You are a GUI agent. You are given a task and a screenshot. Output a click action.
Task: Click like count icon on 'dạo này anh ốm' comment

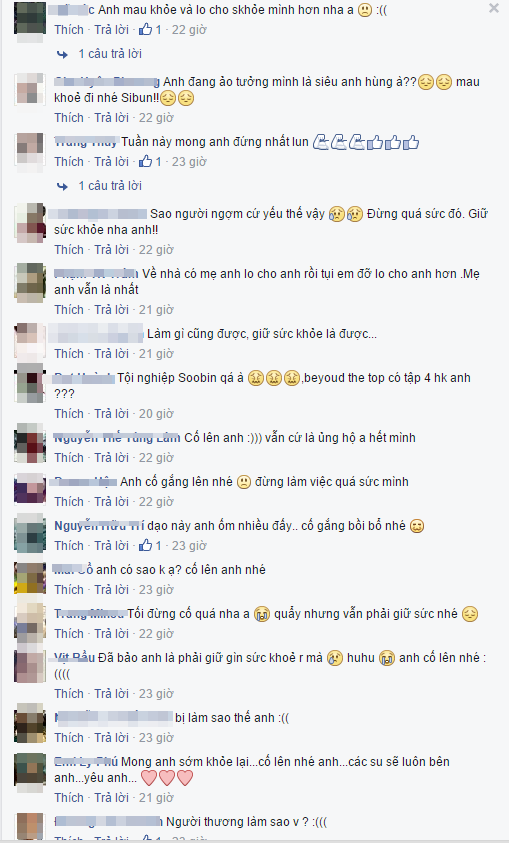tap(150, 545)
